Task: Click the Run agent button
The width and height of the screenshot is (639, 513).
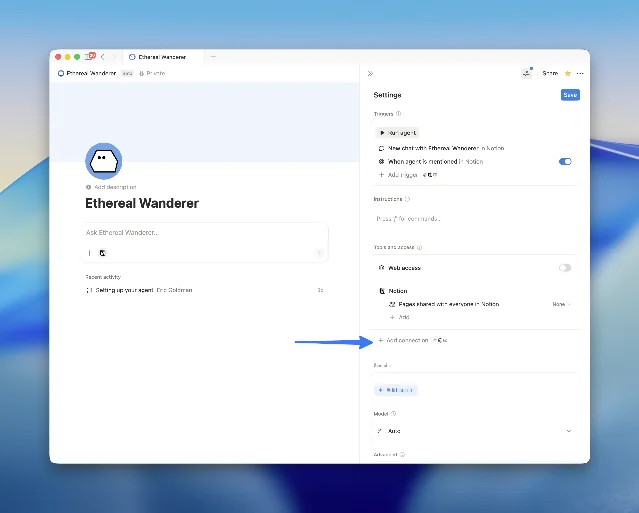Action: click(x=397, y=133)
